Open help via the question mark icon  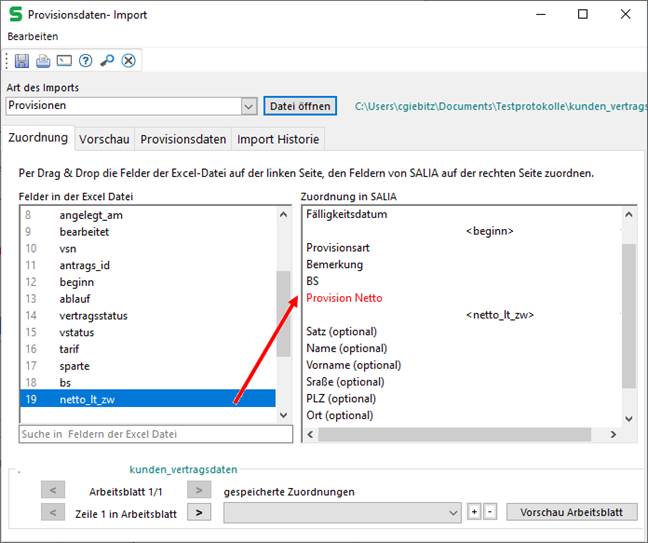[x=86, y=61]
